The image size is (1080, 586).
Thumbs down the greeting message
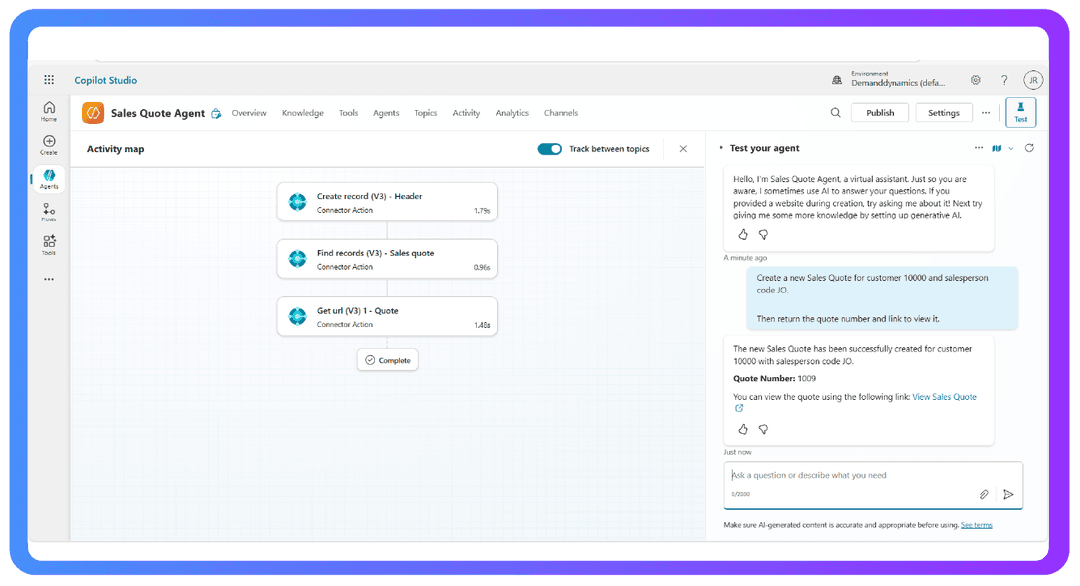coord(763,235)
